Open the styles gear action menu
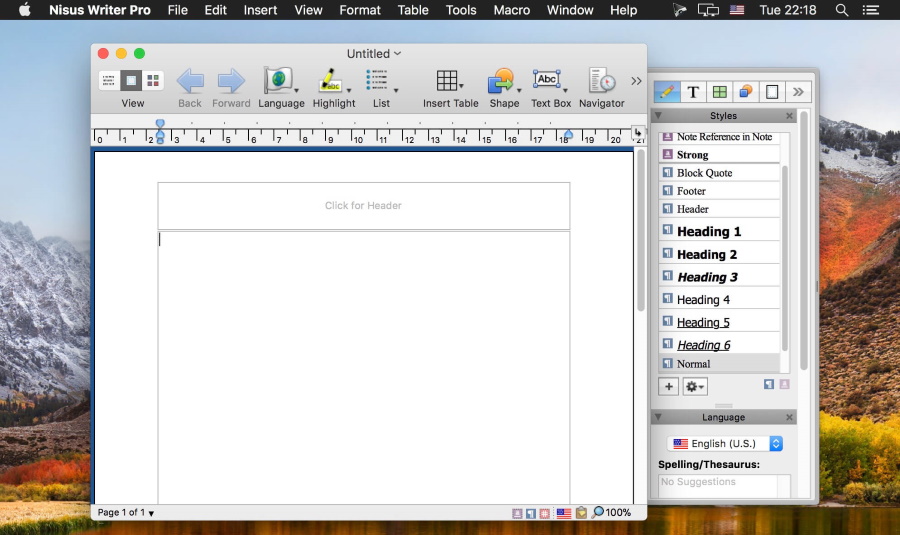The image size is (900, 535). pyautogui.click(x=695, y=386)
